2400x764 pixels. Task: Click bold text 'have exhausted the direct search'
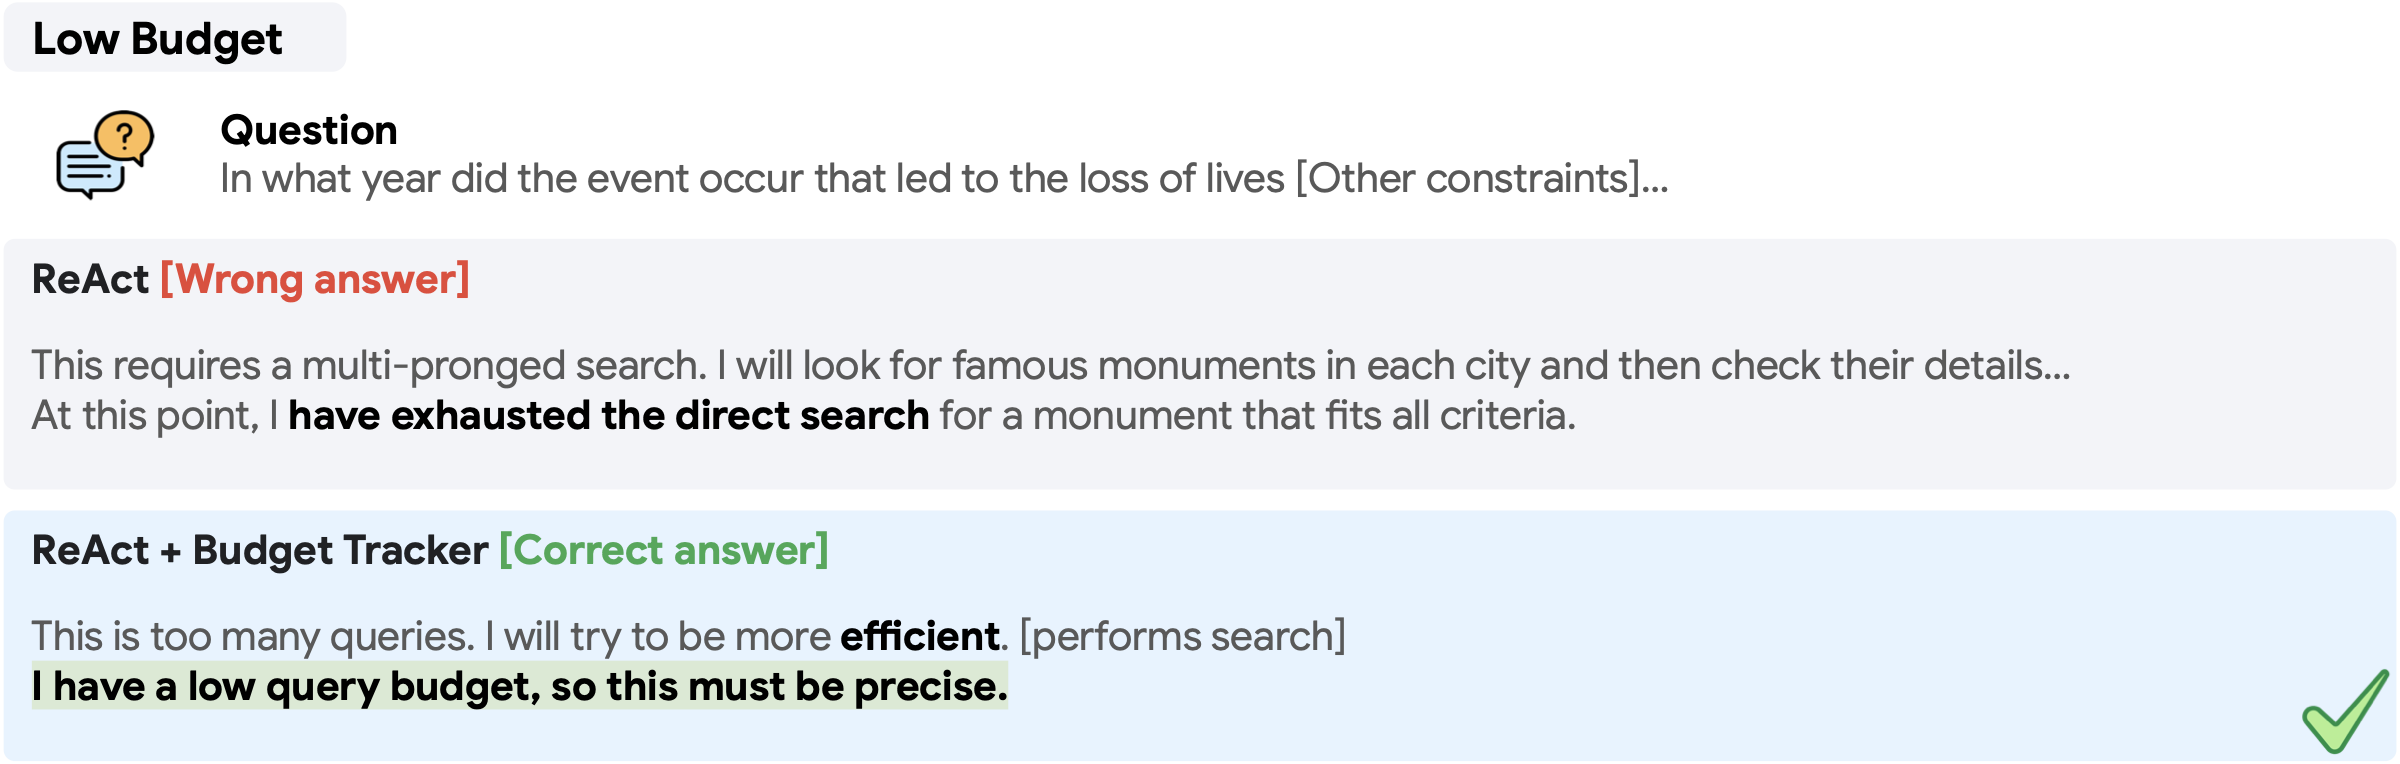(608, 415)
